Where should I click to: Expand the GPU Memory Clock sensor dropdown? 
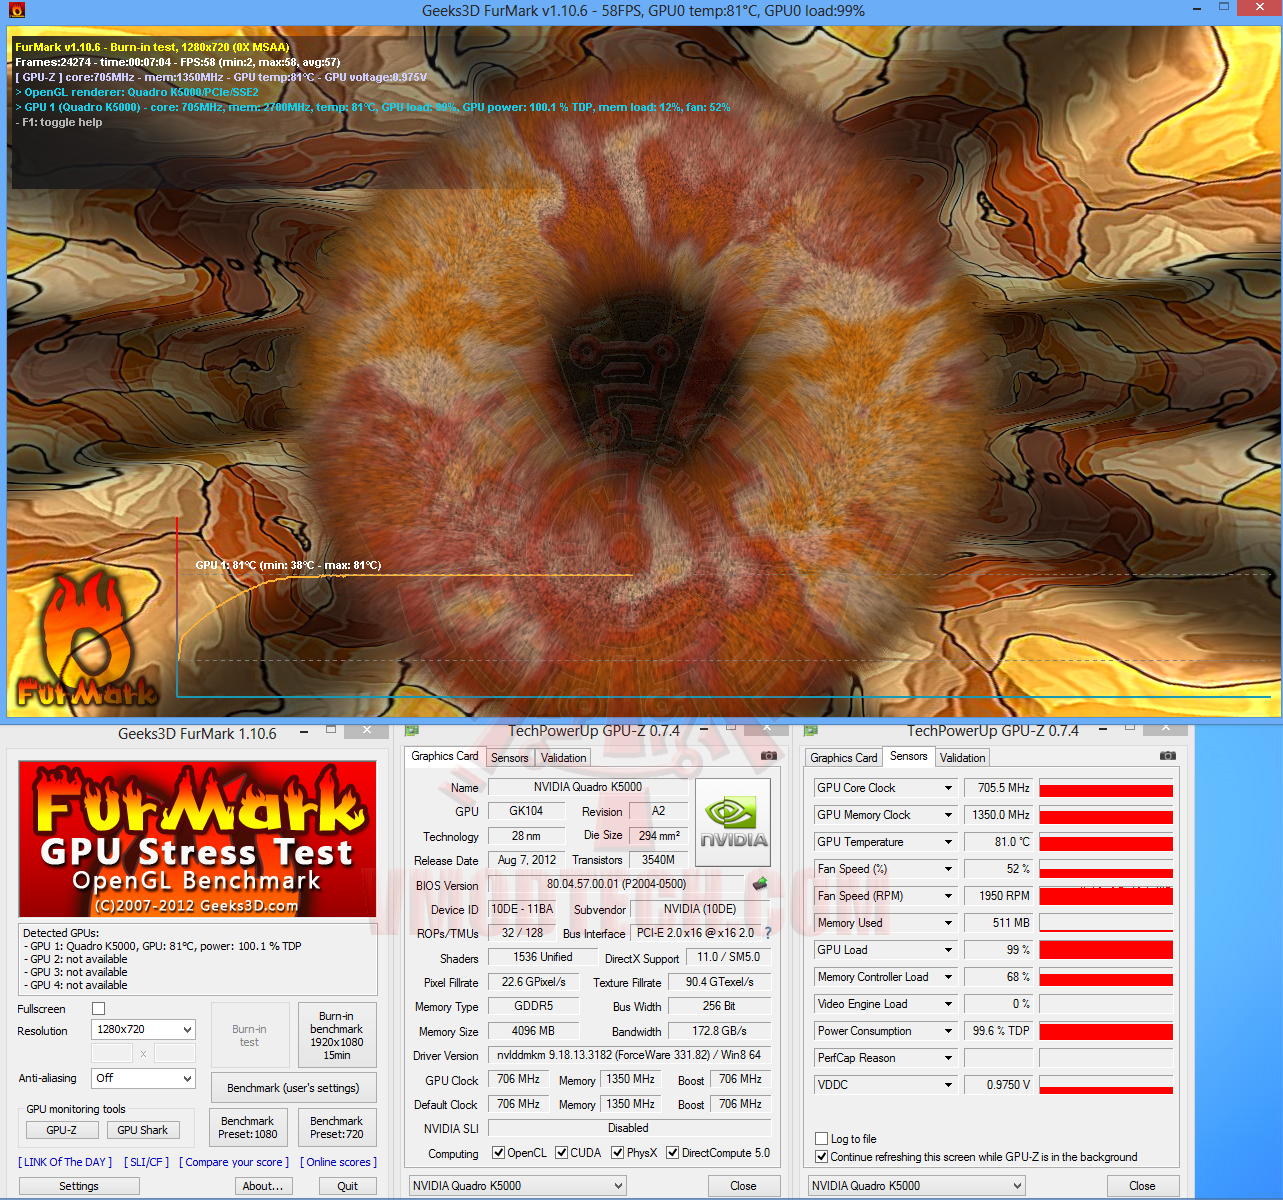(x=948, y=815)
